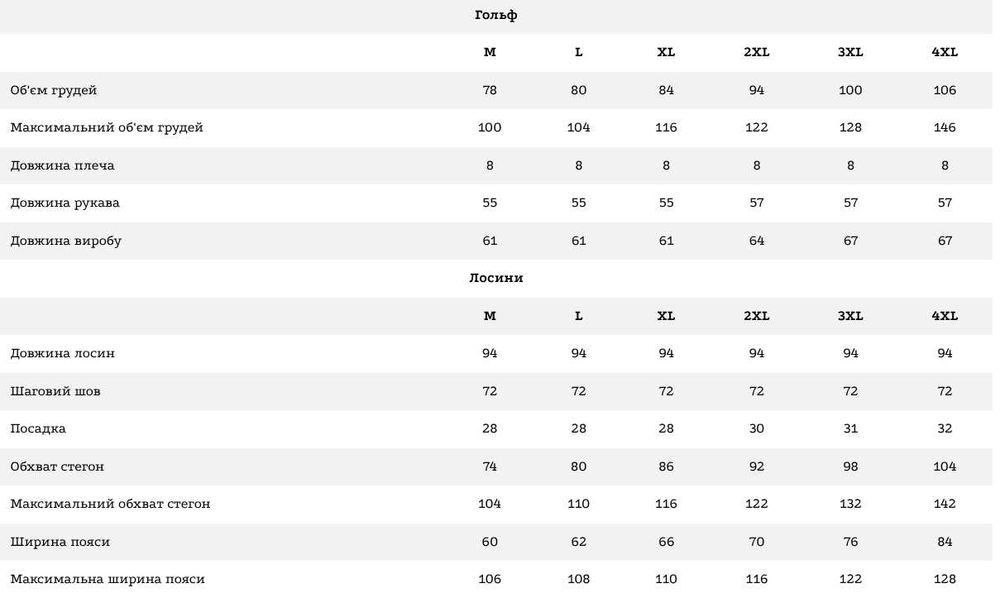Click the 2XL value 64 for Довжина виробу
The image size is (1000, 612).
756,241
